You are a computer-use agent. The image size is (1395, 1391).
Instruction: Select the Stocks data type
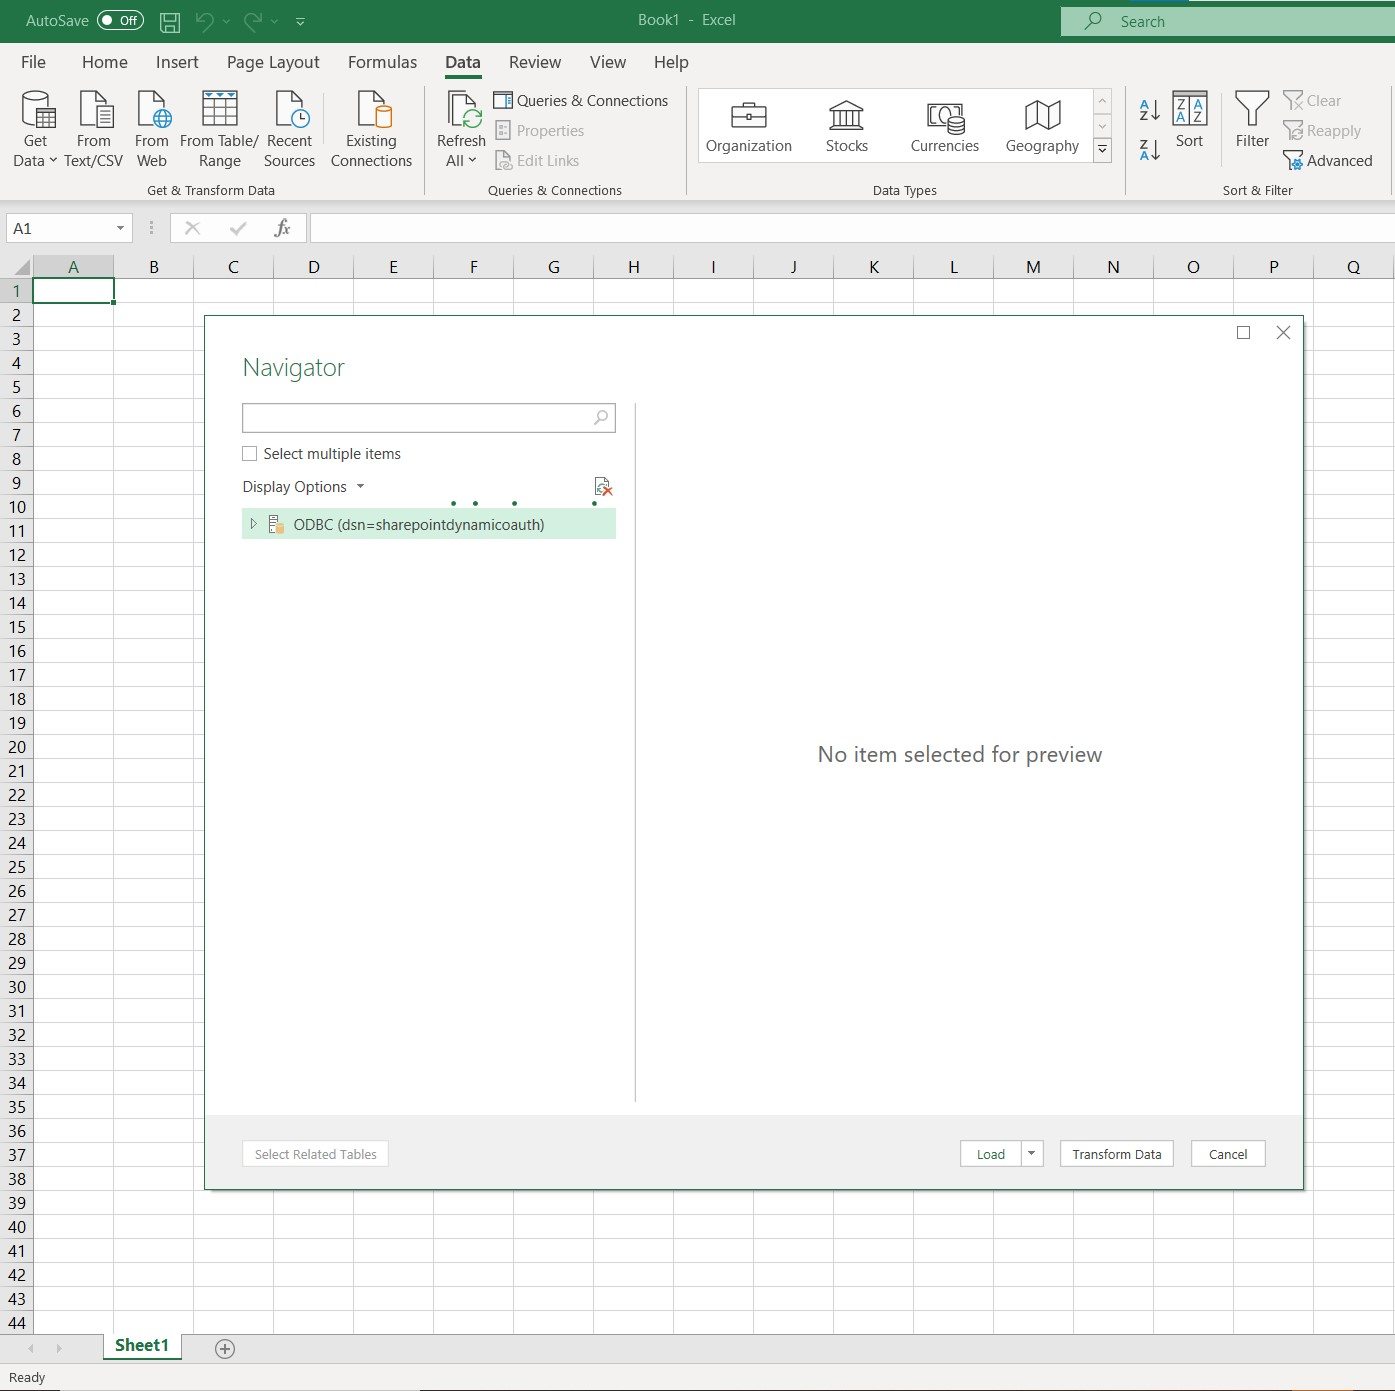coord(846,126)
